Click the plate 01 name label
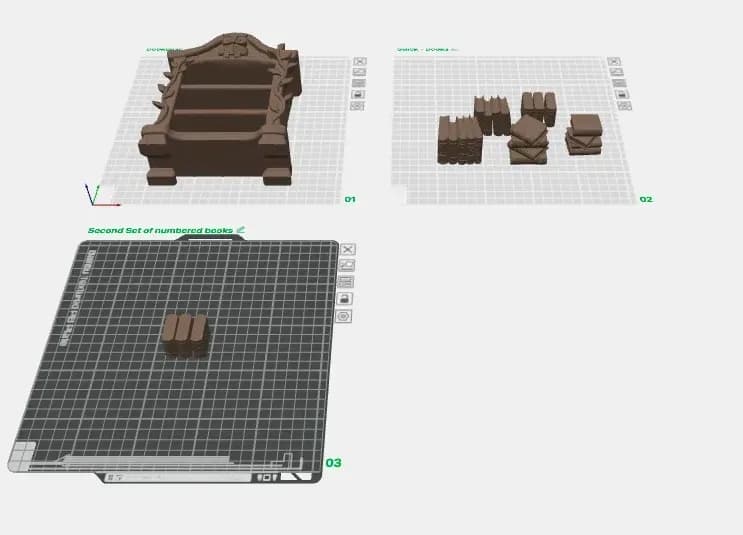Viewport: 743px width, 535px height. click(164, 49)
